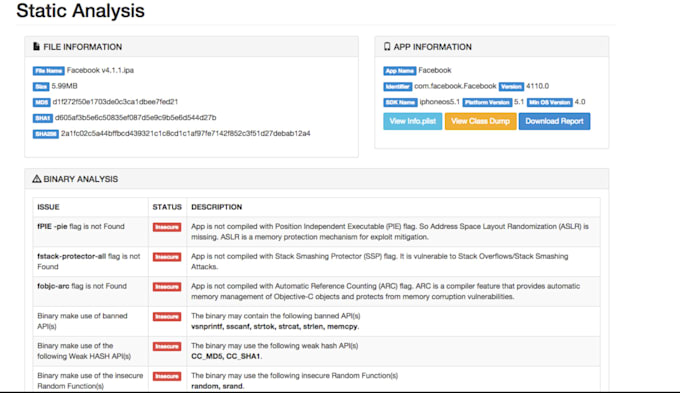Click the View Class Dump button
The image size is (680, 393).
[480, 121]
